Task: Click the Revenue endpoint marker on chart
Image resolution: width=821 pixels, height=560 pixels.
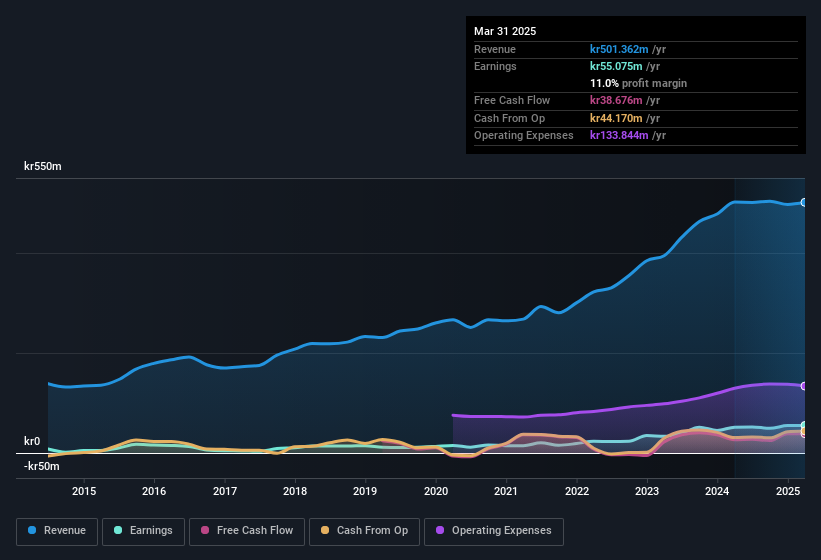Action: 804,203
